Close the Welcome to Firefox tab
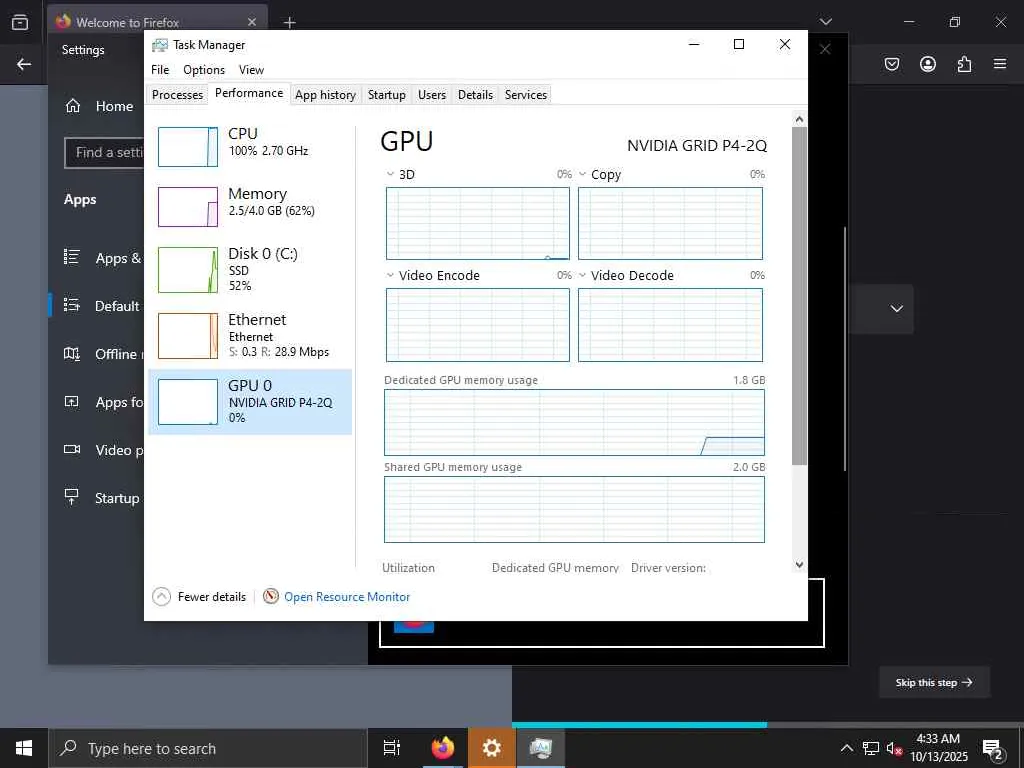The height and width of the screenshot is (768, 1024). point(252,22)
